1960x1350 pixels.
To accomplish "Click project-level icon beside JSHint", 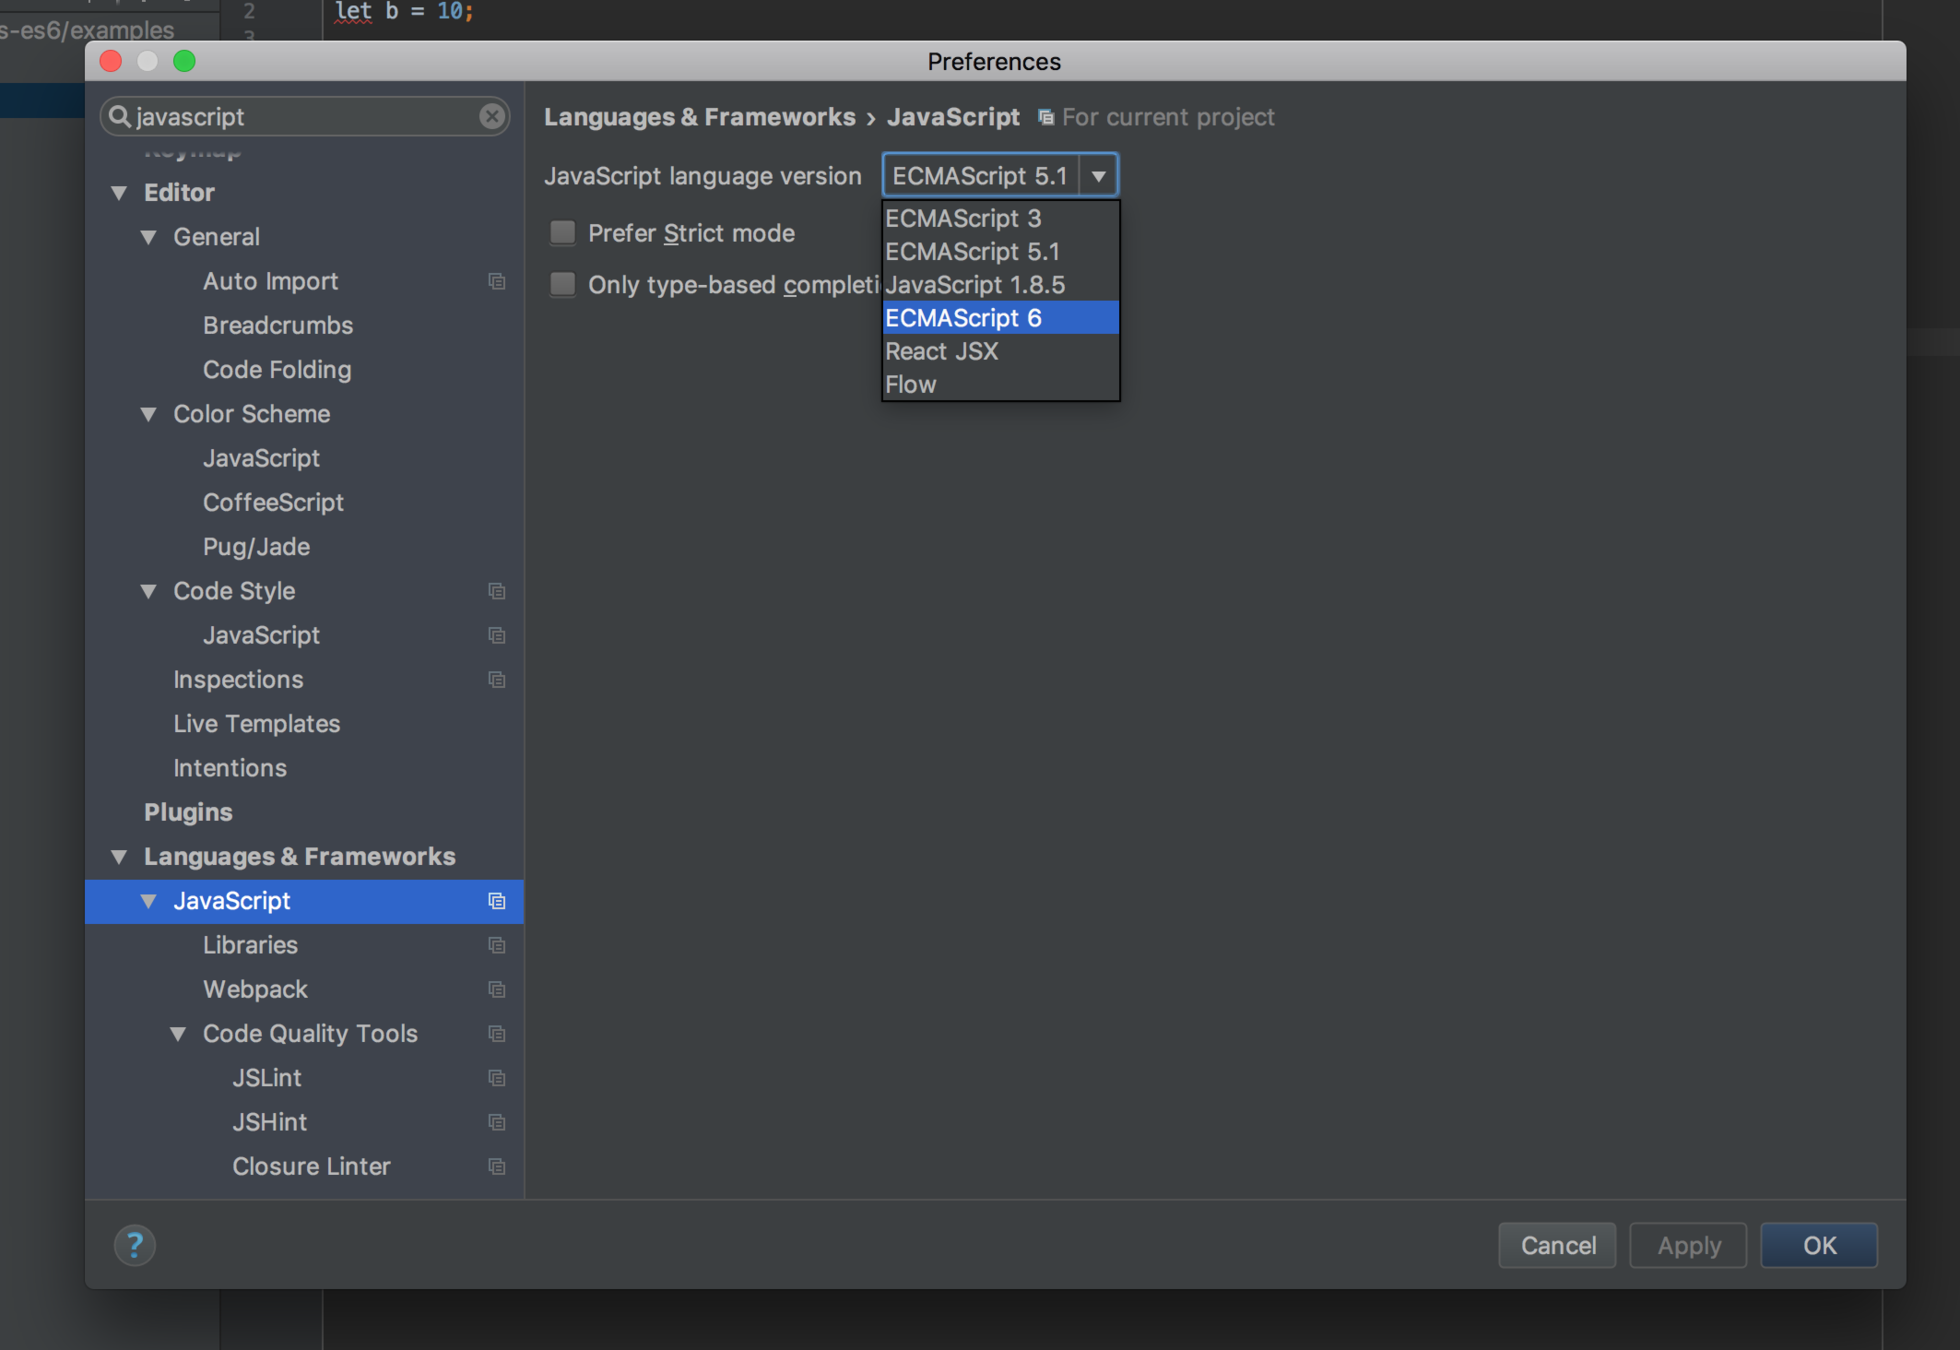I will click(x=496, y=1122).
